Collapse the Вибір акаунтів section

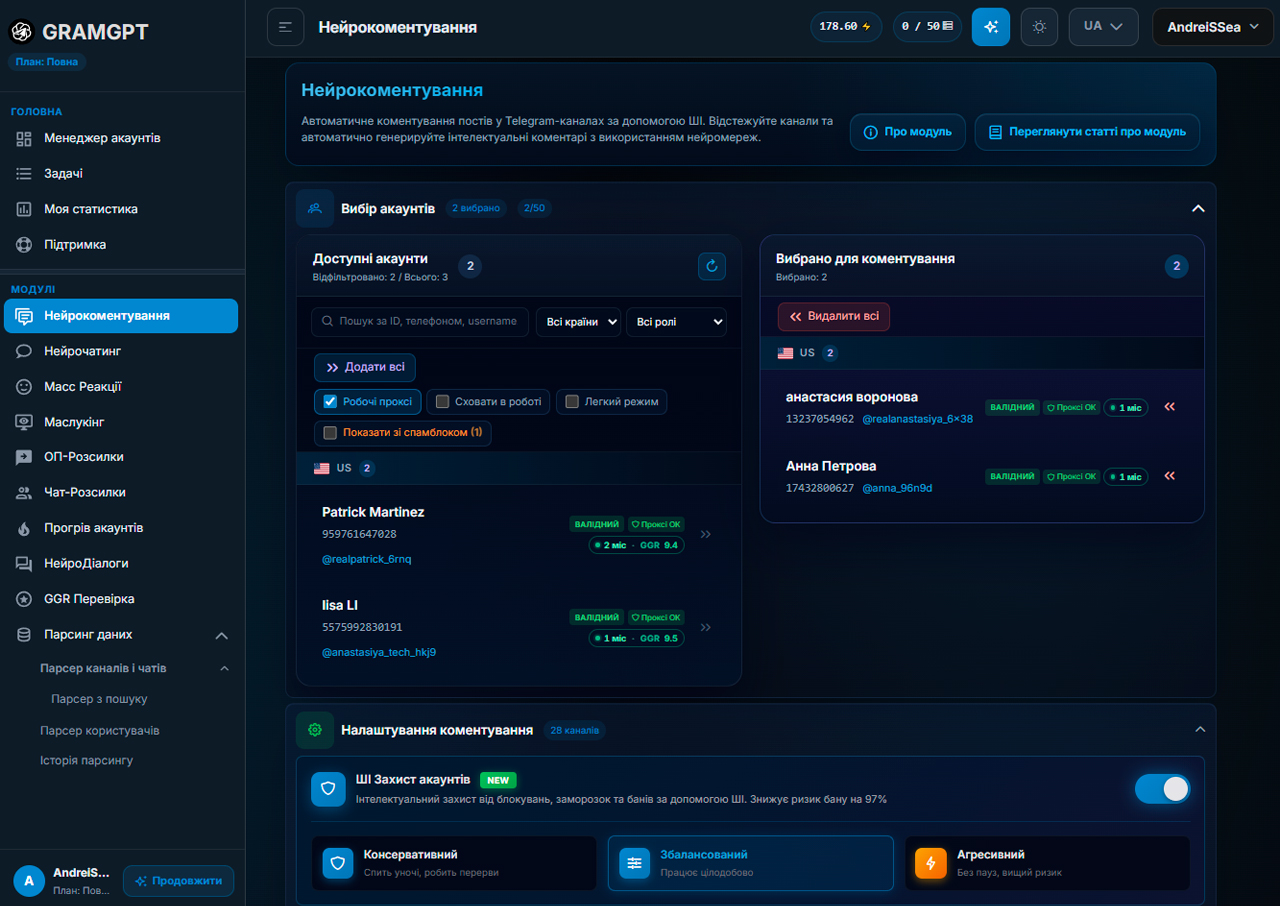click(1198, 208)
